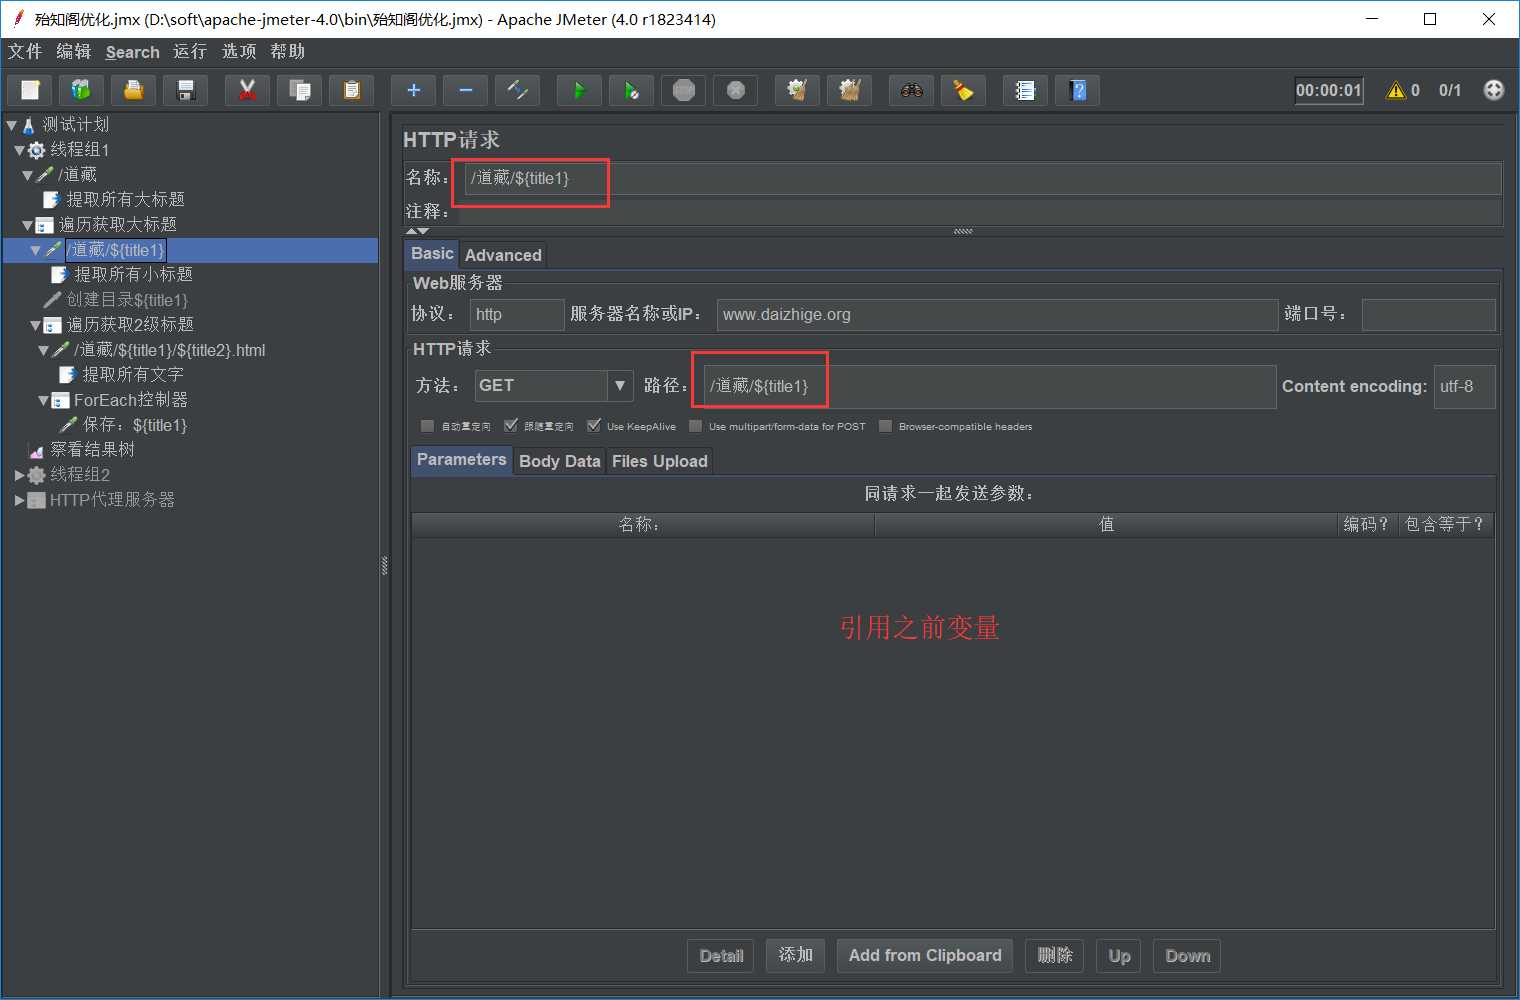Open the Templates icon in toolbar
This screenshot has height=1000, width=1520.
pyautogui.click(x=82, y=90)
